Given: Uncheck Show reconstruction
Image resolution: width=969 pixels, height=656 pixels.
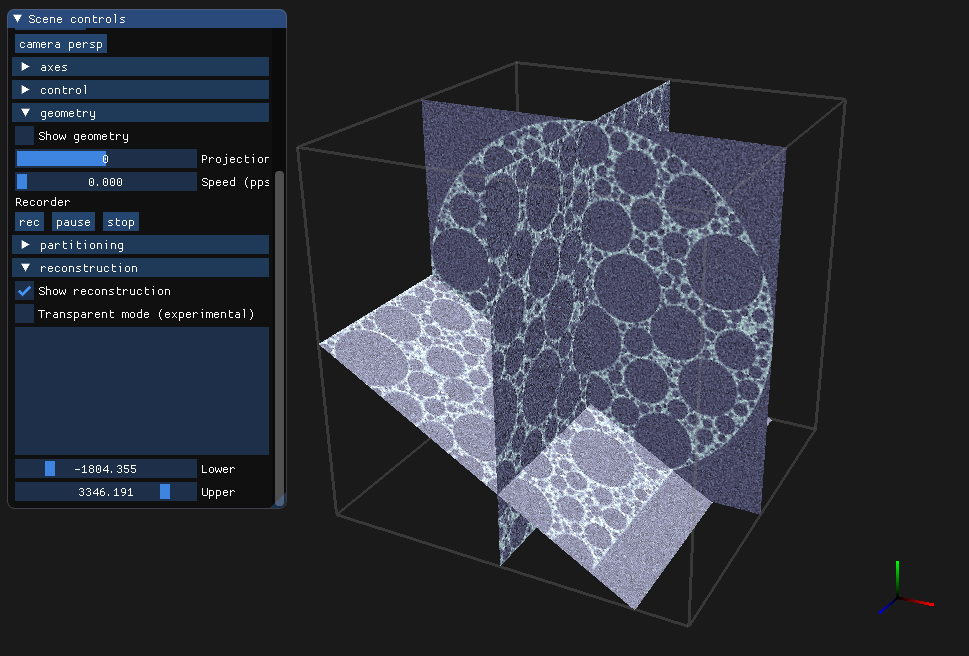Looking at the screenshot, I should [25, 291].
